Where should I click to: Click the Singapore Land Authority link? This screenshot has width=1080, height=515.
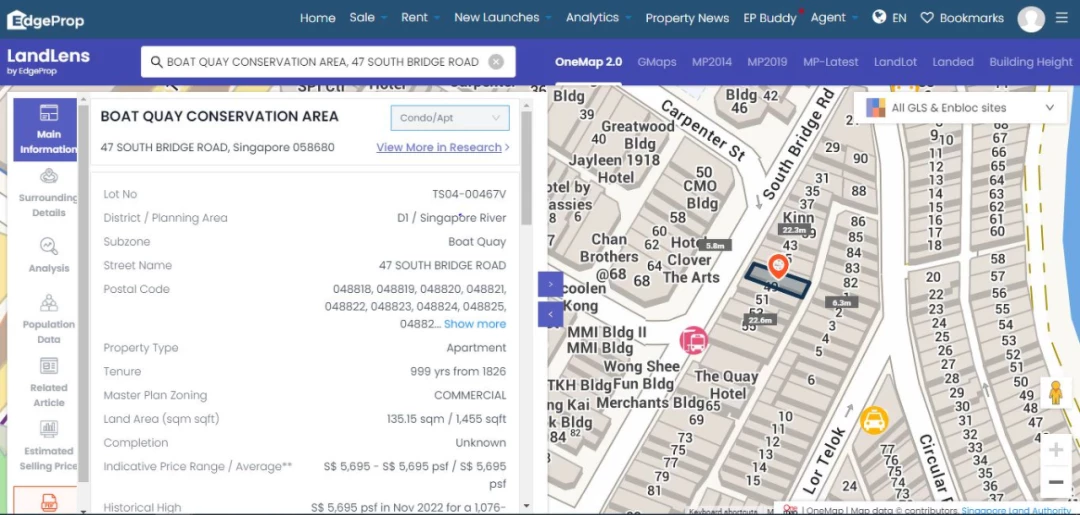tap(1016, 510)
